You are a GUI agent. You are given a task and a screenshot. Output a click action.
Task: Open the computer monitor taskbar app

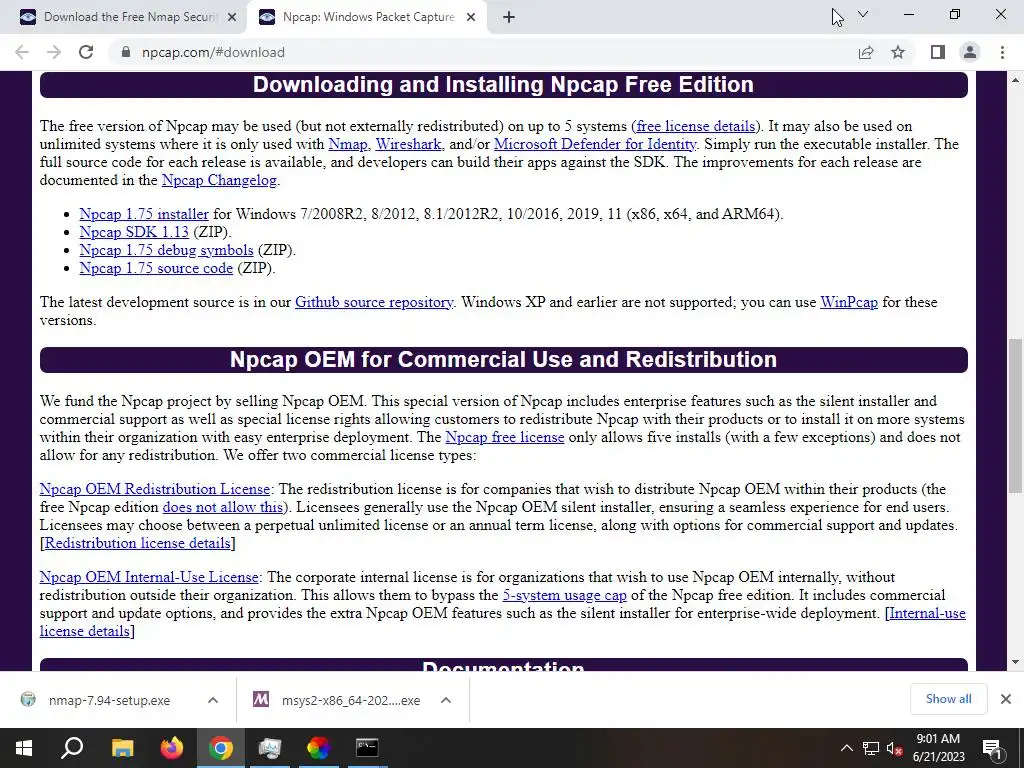coord(269,748)
